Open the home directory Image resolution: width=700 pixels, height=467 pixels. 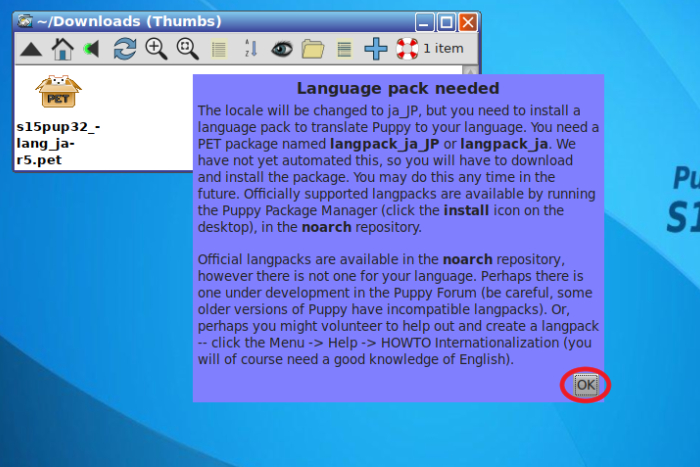(62, 49)
